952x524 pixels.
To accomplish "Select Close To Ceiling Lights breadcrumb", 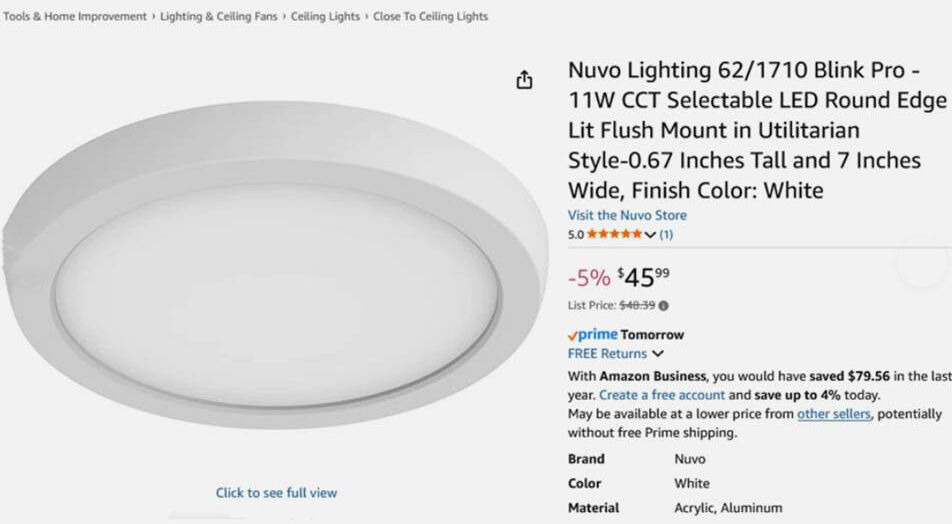I will pos(431,17).
